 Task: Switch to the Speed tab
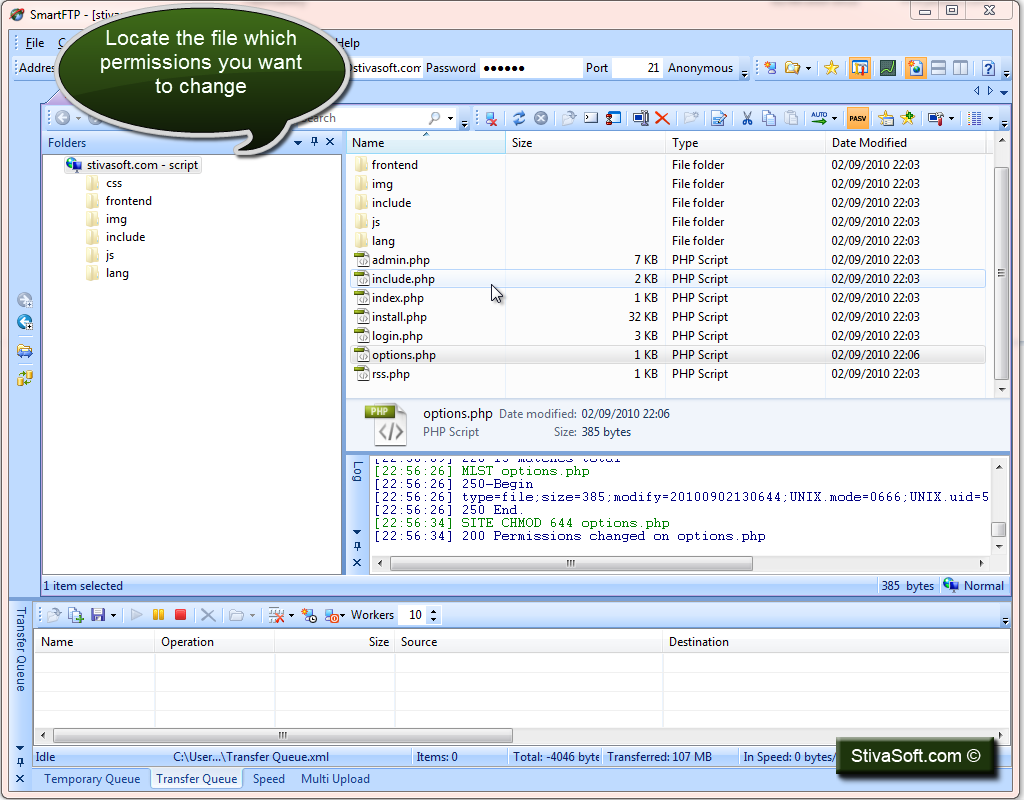pos(269,778)
